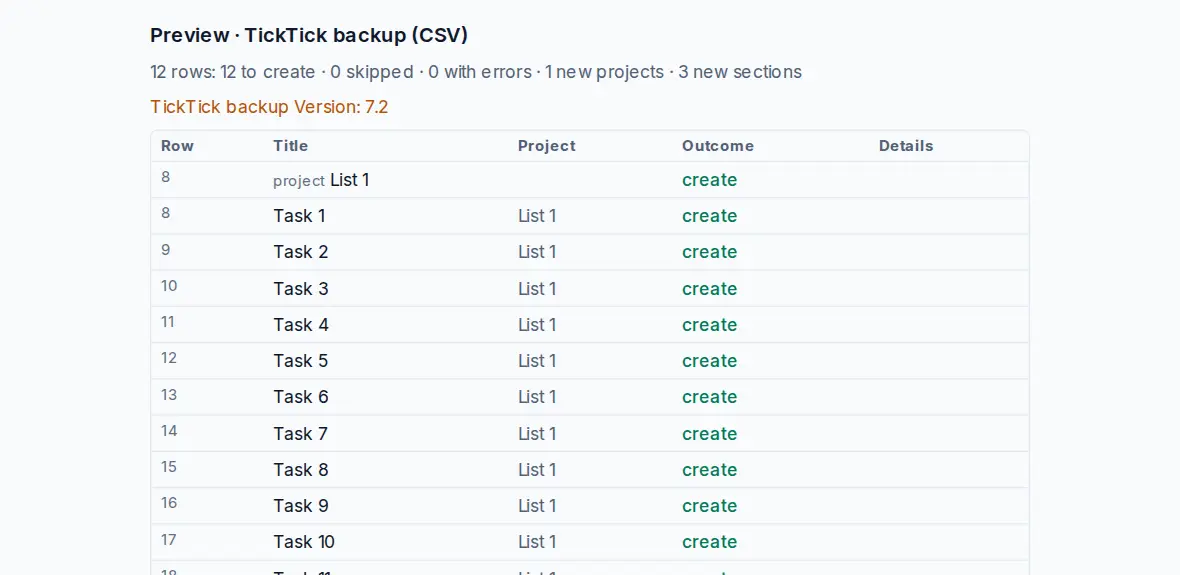Click the Details column header
The width and height of the screenshot is (1180, 575).
906,146
